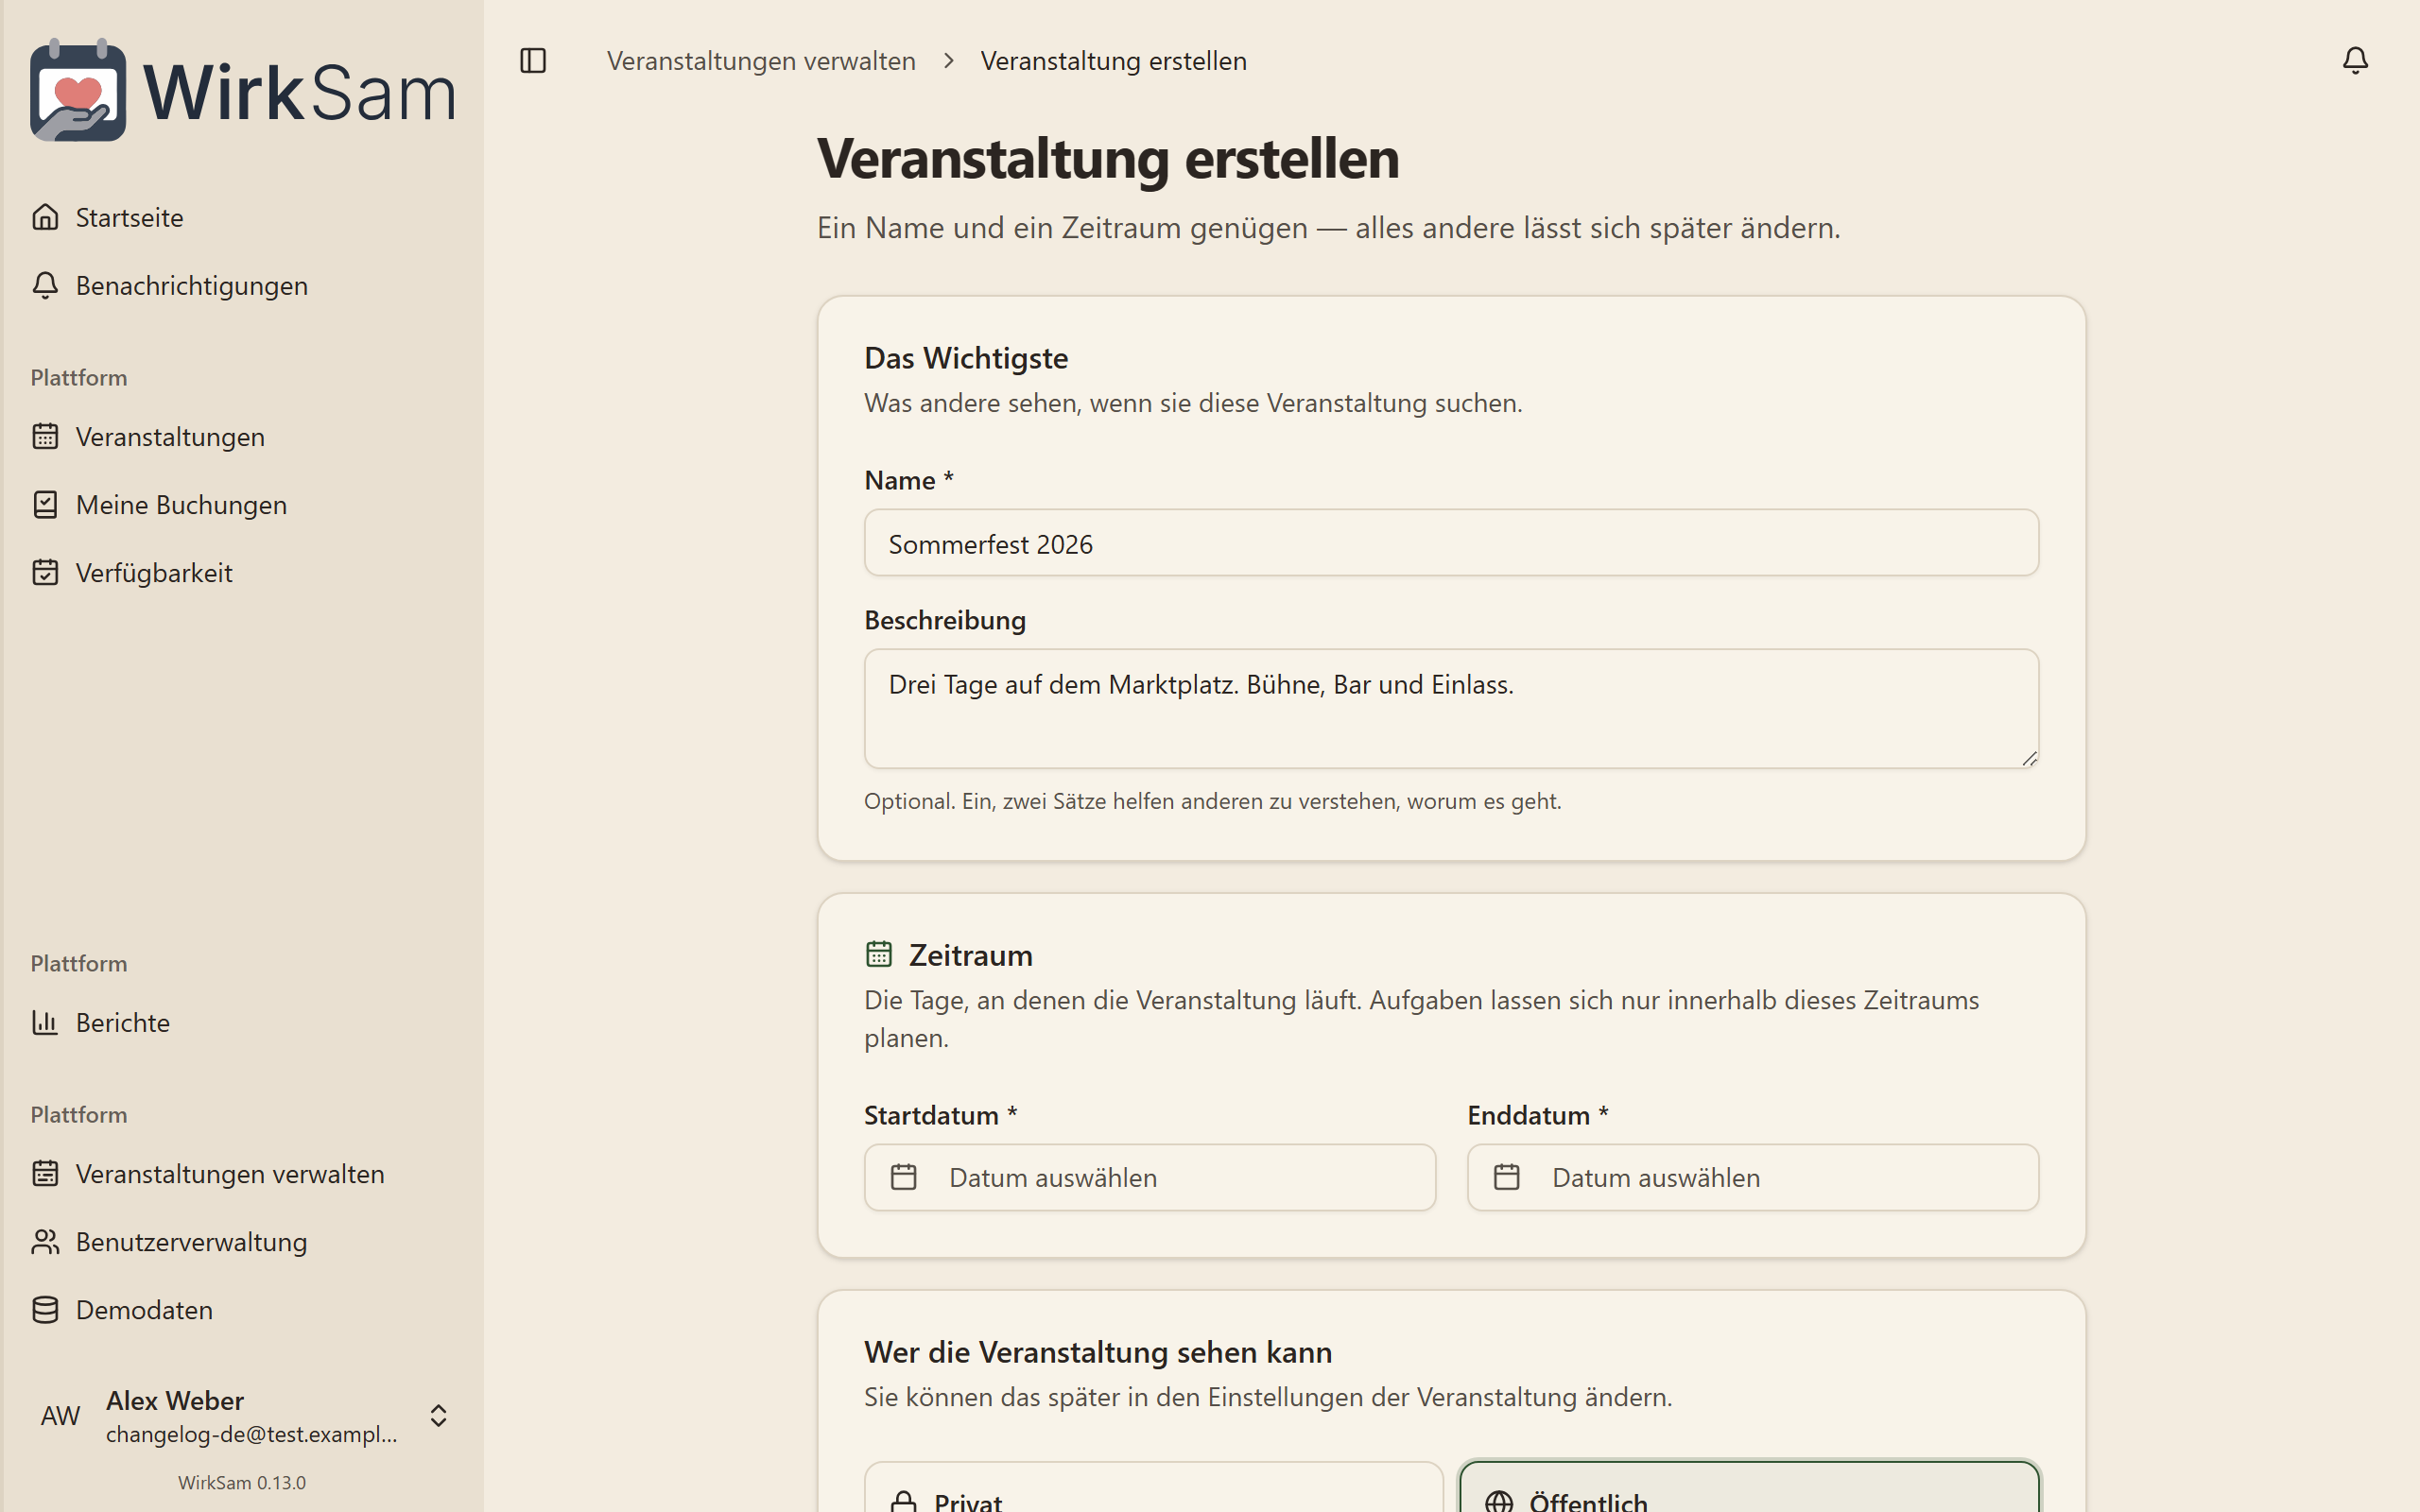Click the Veranstaltung erstellen page heading
Viewport: 2420px width, 1512px height.
pyautogui.click(x=1108, y=158)
